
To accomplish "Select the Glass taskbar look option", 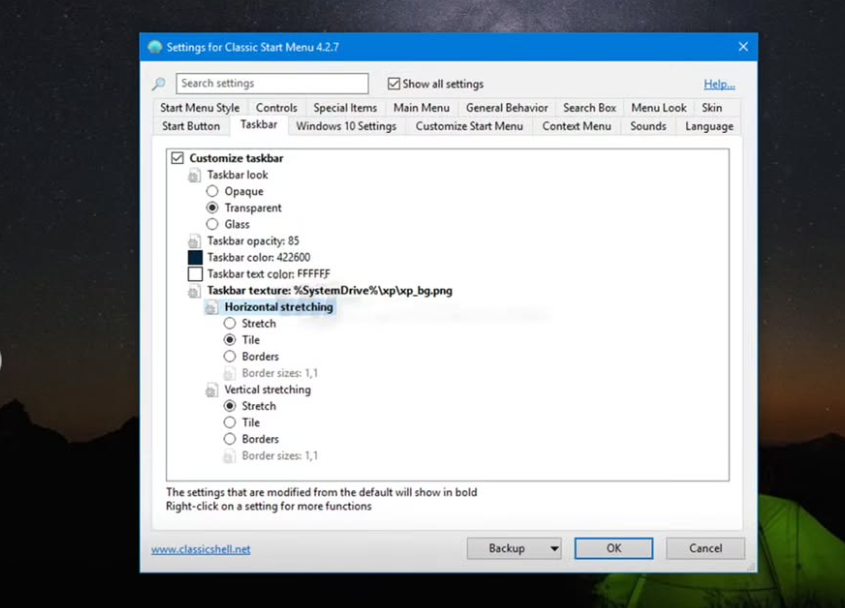I will tap(212, 224).
